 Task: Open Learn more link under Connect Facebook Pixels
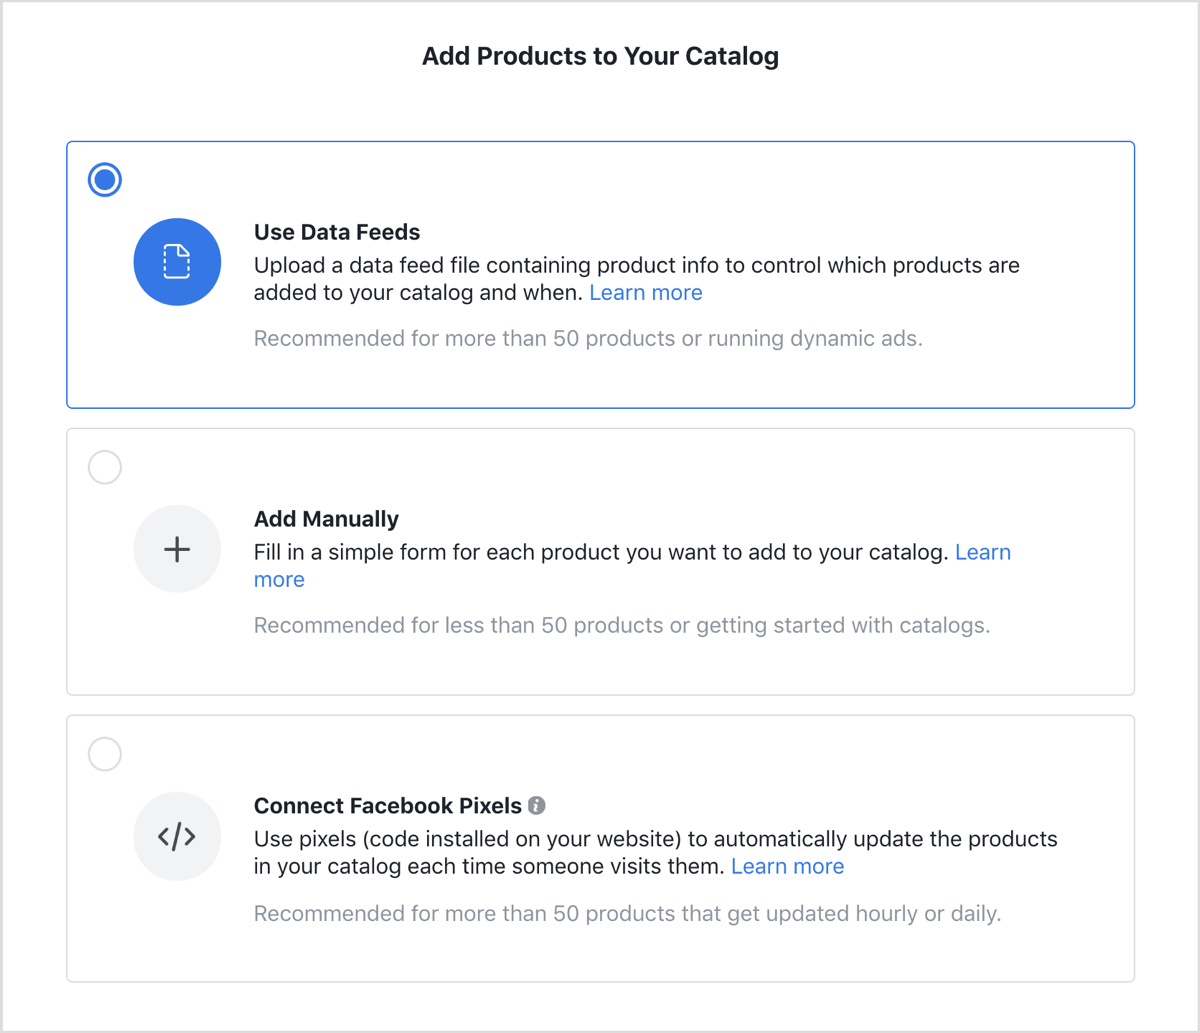point(788,867)
